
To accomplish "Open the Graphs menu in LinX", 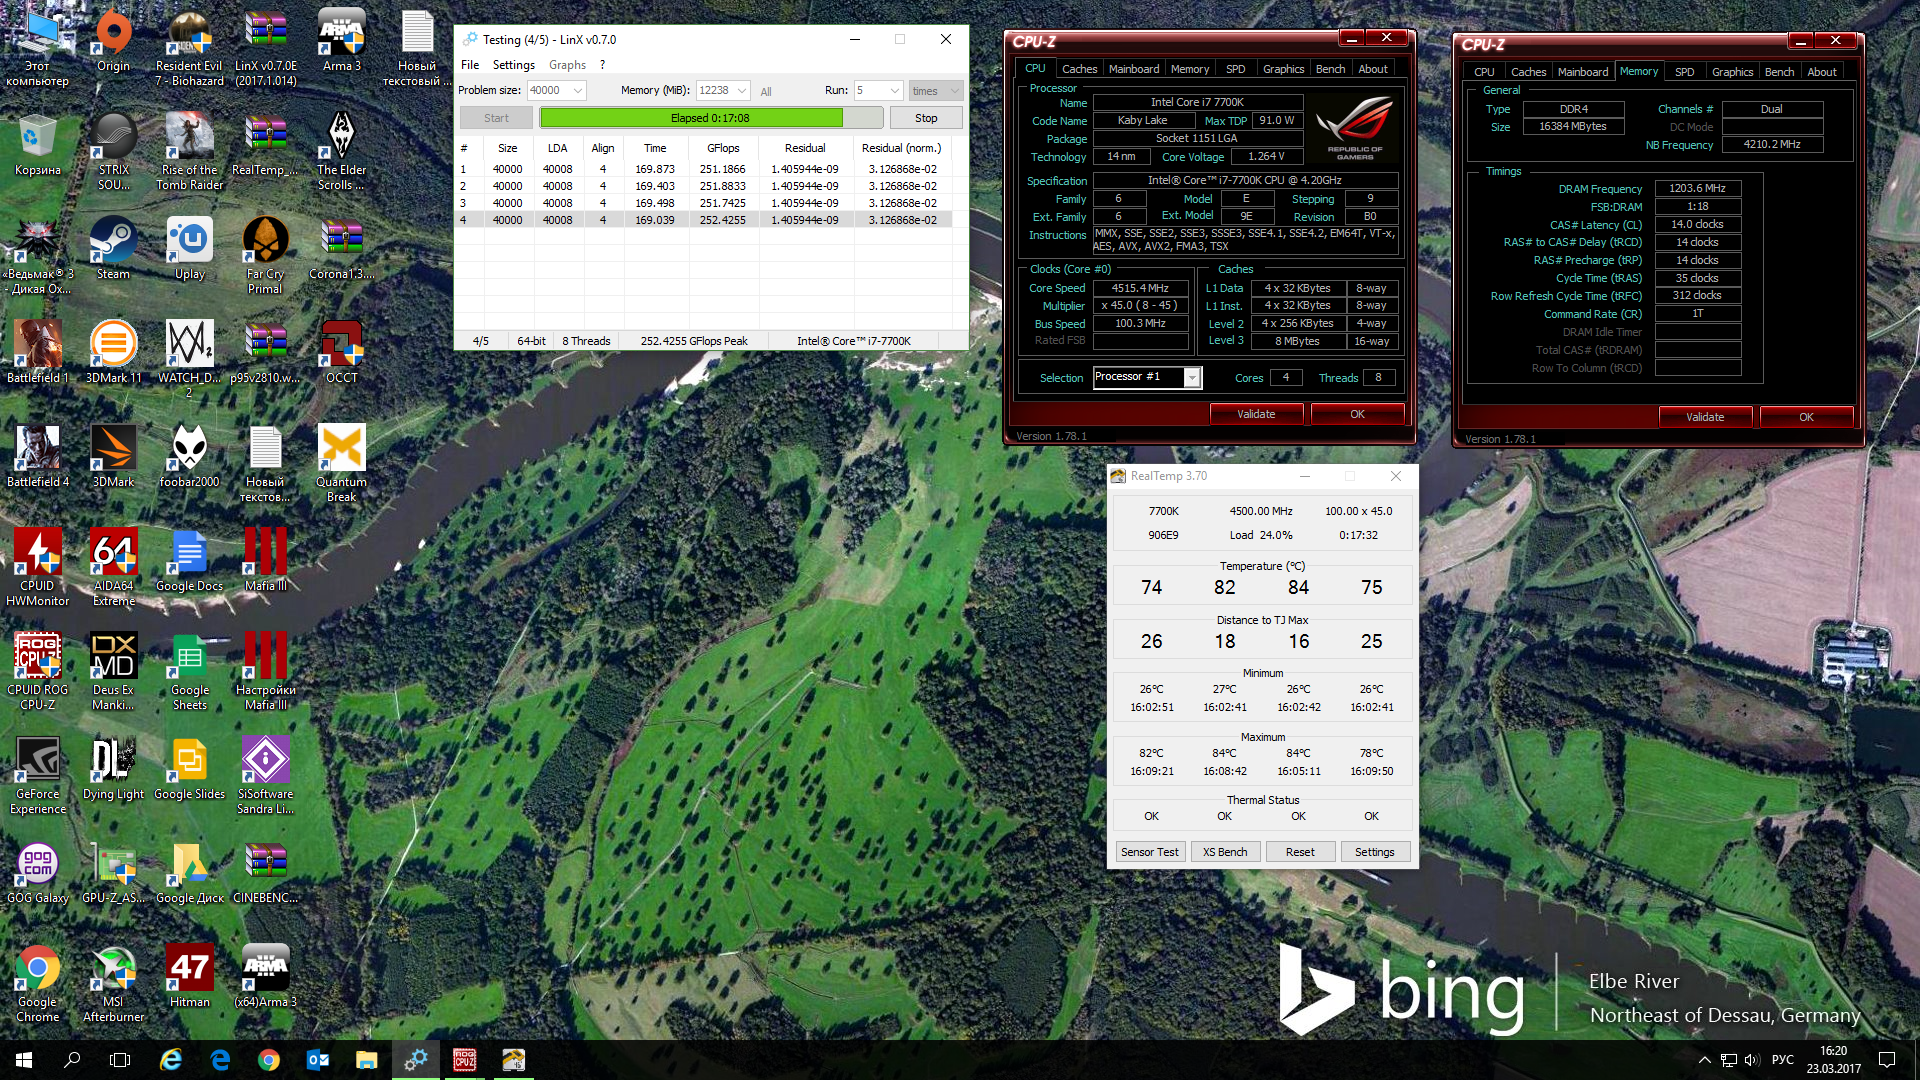I will 567,65.
